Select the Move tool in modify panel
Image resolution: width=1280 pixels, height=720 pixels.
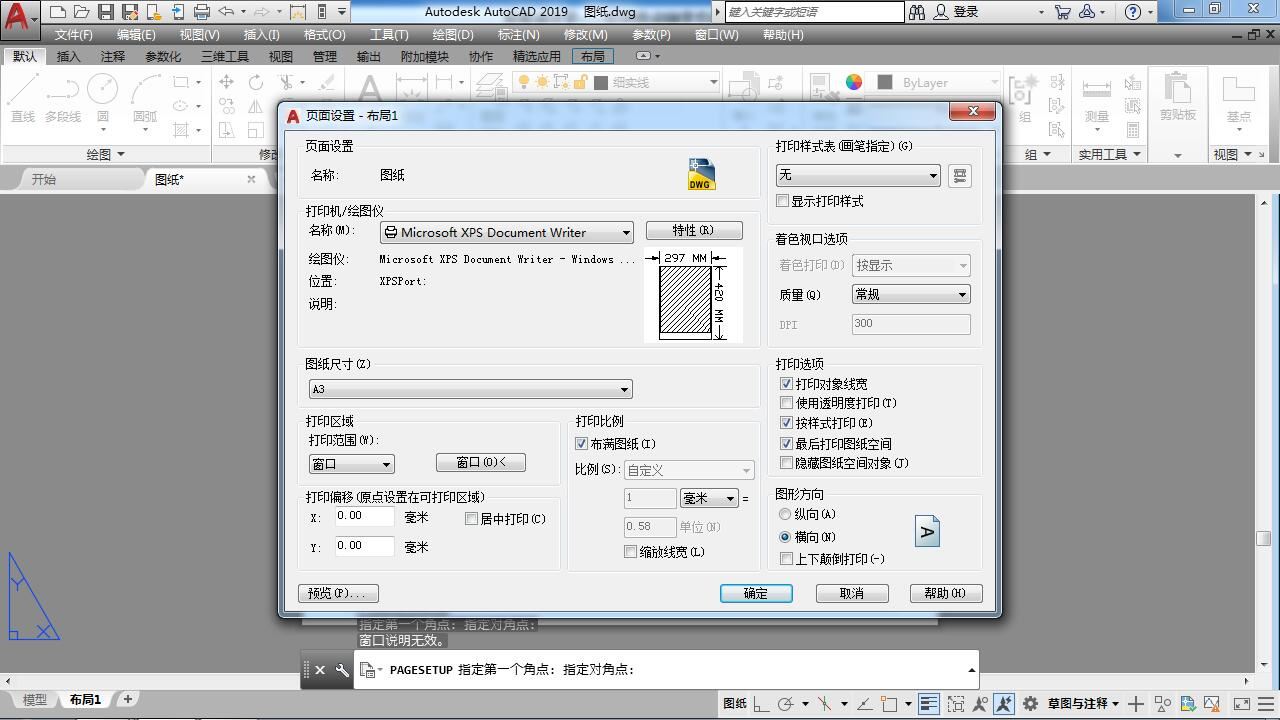[227, 83]
